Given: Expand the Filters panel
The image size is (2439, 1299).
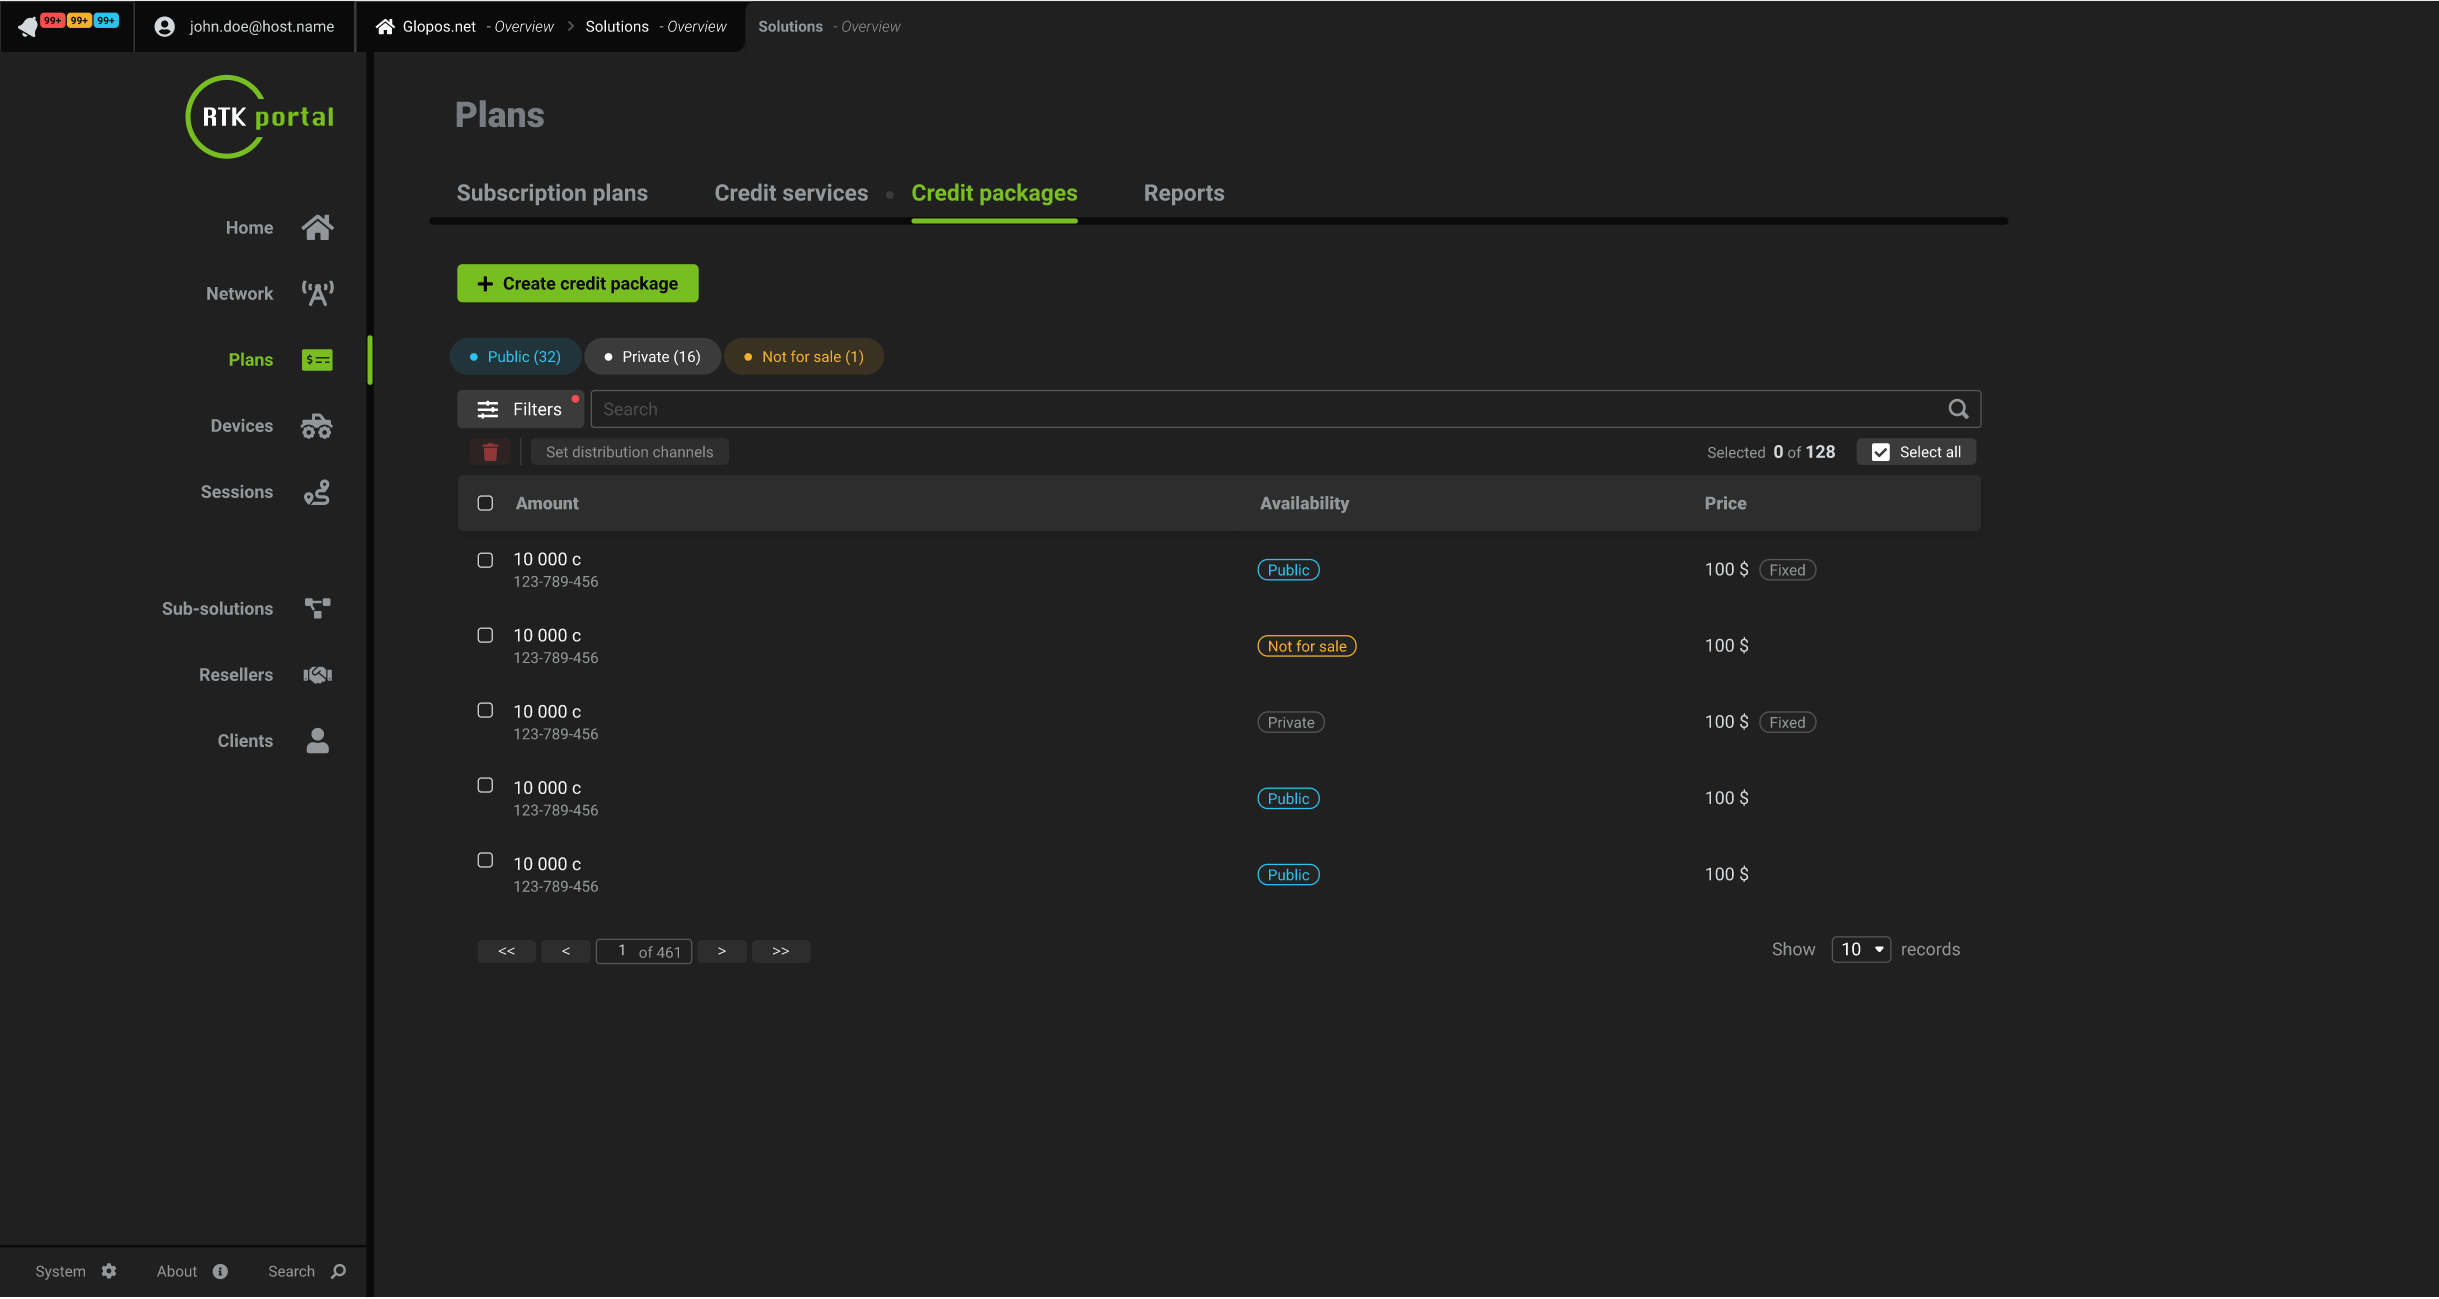Looking at the screenshot, I should coord(520,409).
